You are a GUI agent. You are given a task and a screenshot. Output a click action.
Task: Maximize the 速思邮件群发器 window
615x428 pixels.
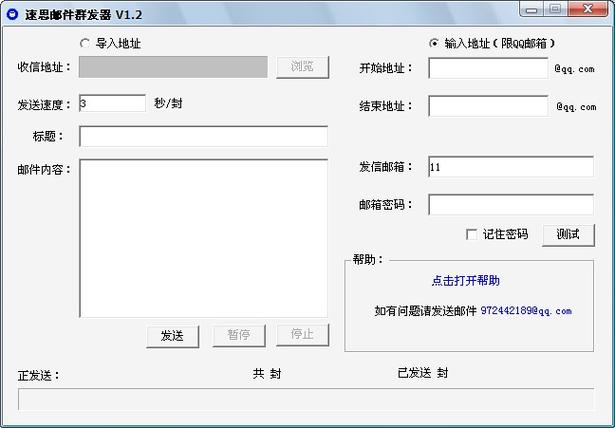[555, 9]
